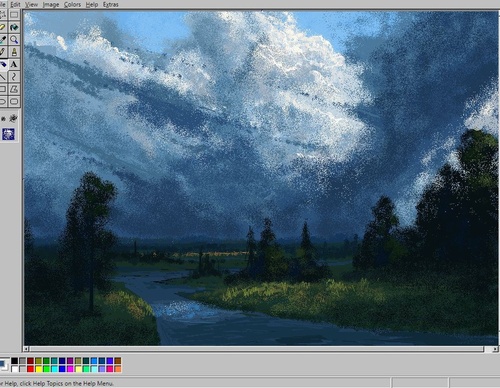
Task: Select the Magnifier zoom tool
Action: (14, 39)
